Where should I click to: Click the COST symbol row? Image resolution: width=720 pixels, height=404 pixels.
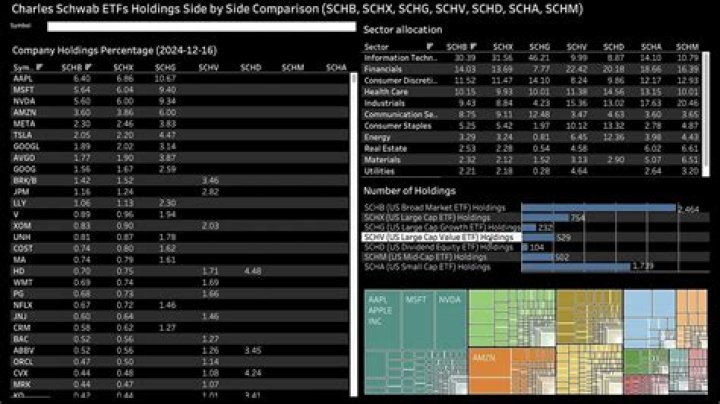pyautogui.click(x=179, y=248)
